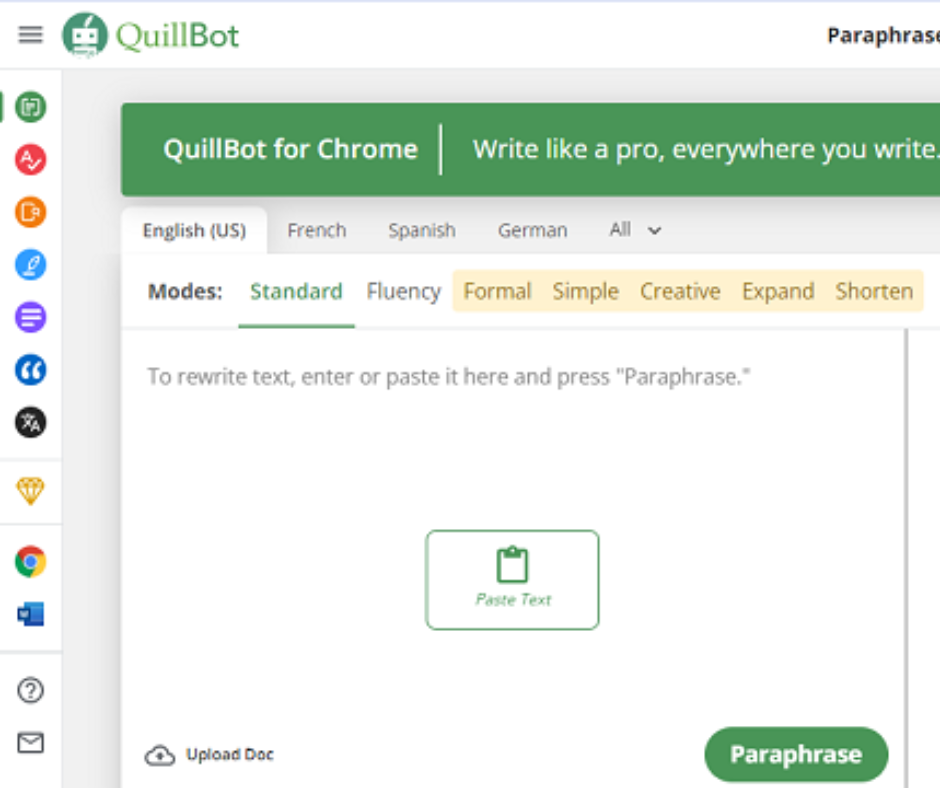
Task: Select the English (US) language tab
Action: point(194,230)
